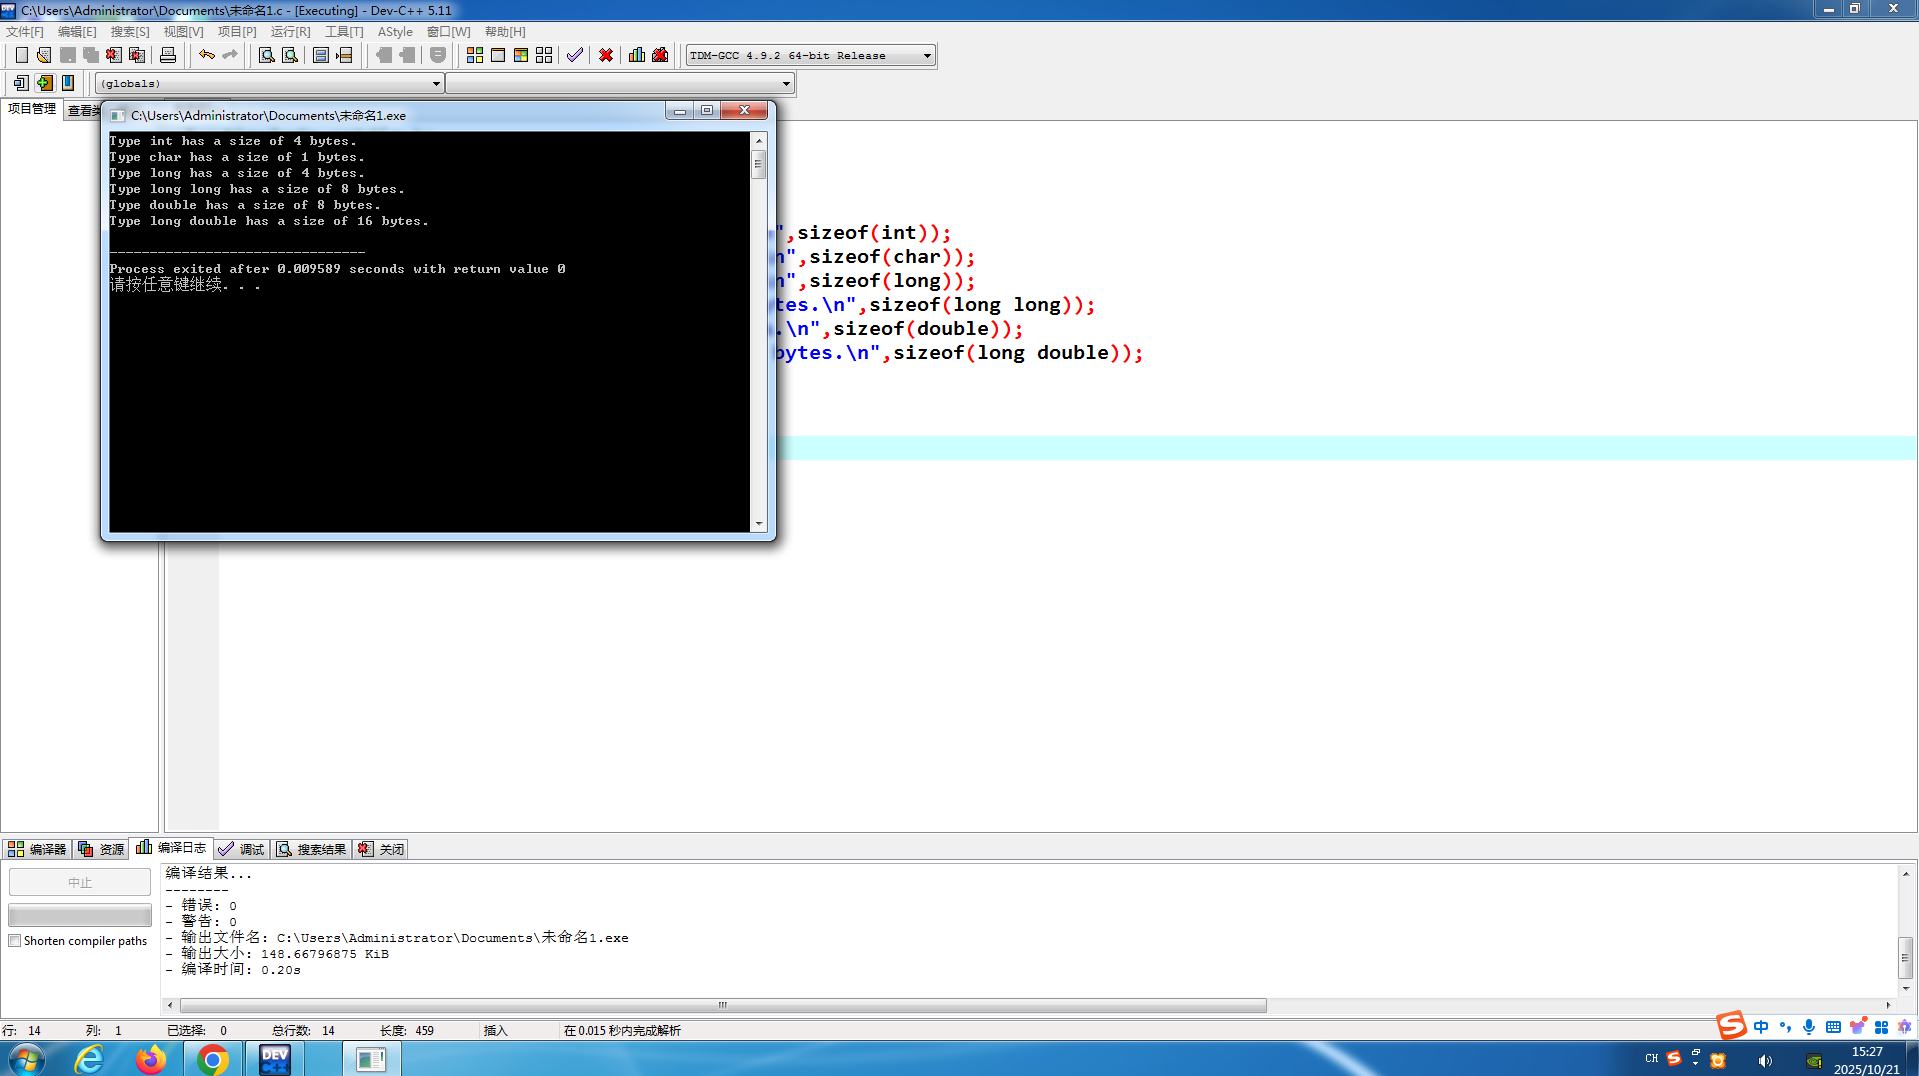Click the Goto Function toolbar icon
Image resolution: width=1919 pixels, height=1076 pixels.
(x=321, y=55)
